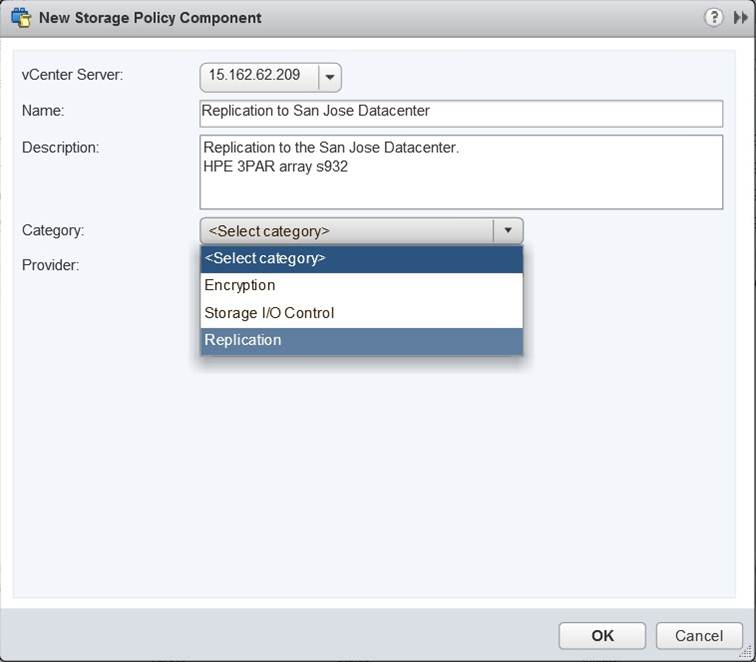Click the double-arrow icon in title bar
The width and height of the screenshot is (756, 662).
tap(740, 18)
